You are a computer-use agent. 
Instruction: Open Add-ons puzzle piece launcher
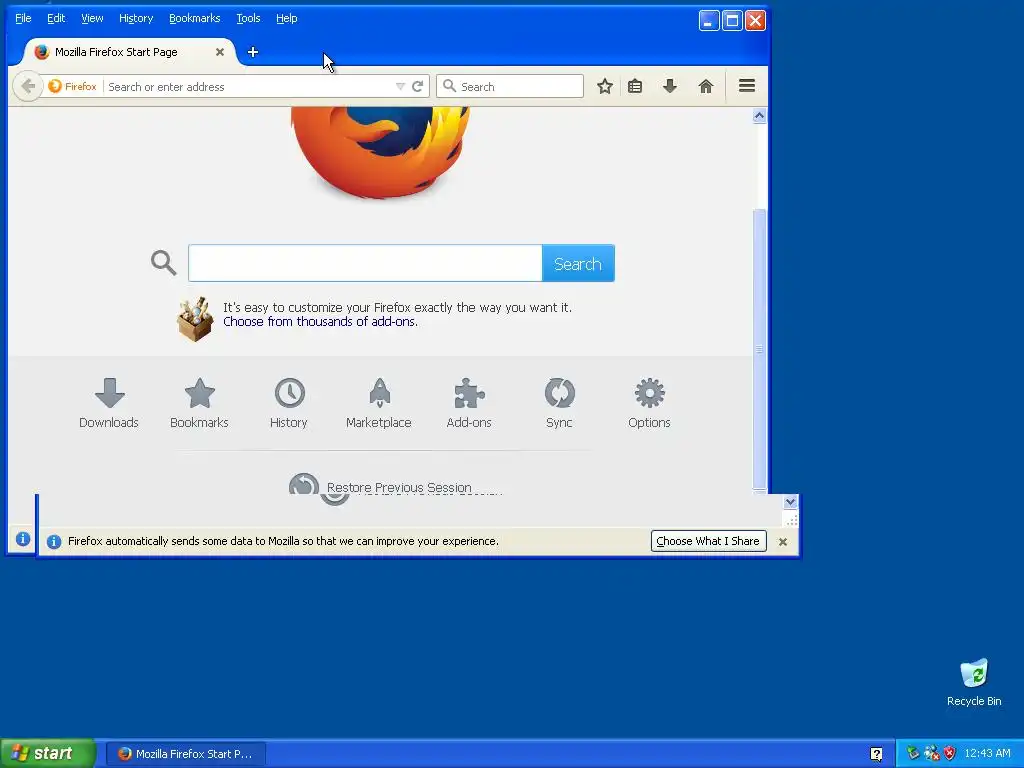coord(469,403)
